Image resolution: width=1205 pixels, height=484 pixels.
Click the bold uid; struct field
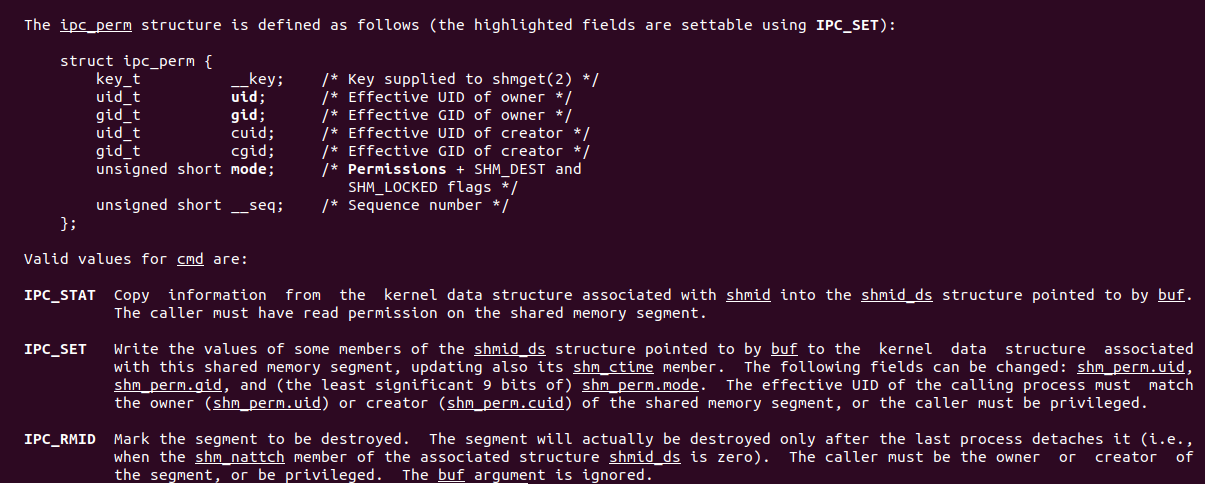point(248,97)
